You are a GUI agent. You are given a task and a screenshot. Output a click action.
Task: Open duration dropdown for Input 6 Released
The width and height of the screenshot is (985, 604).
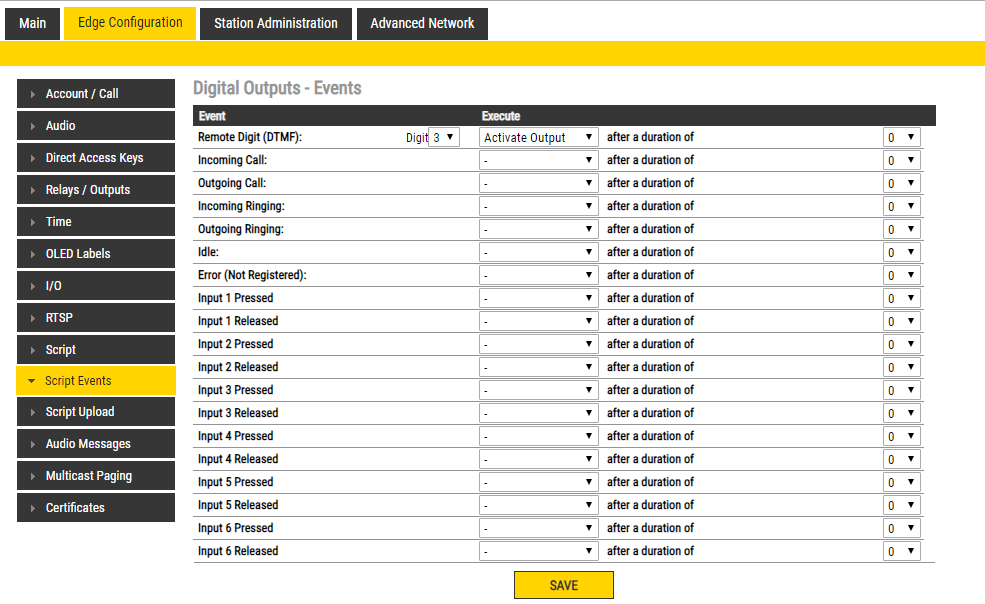901,552
